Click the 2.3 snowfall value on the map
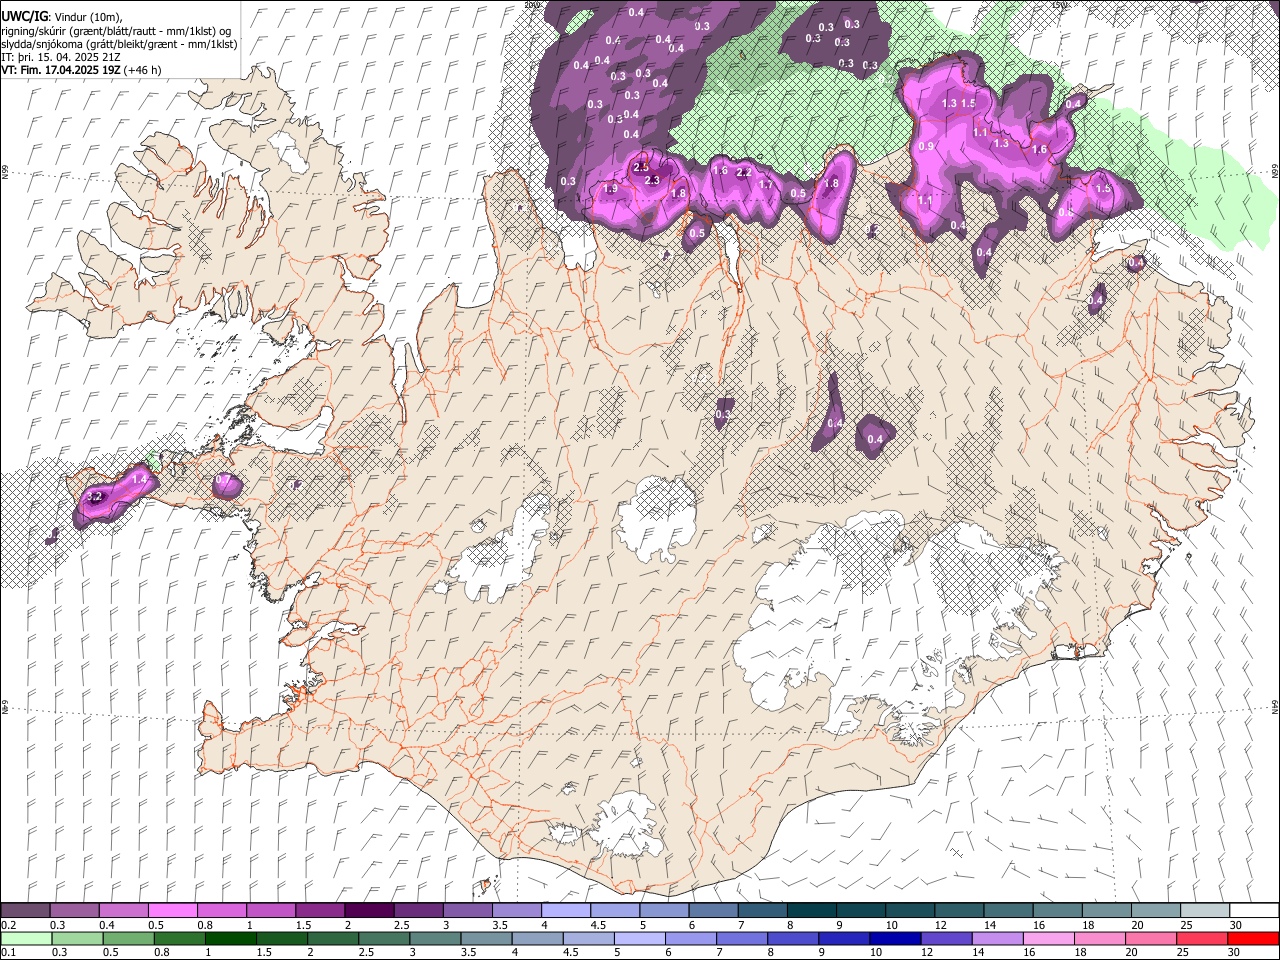The width and height of the screenshot is (1280, 960). (x=652, y=180)
